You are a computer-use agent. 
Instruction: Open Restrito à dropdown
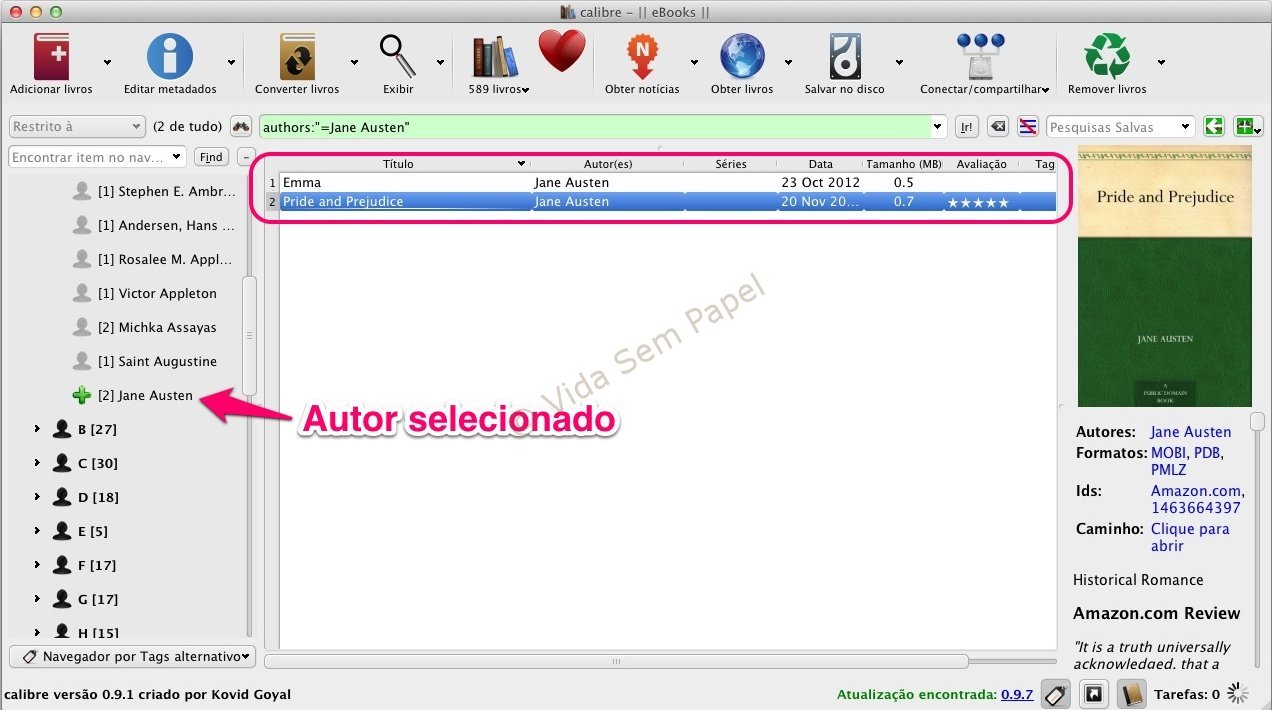[x=77, y=127]
